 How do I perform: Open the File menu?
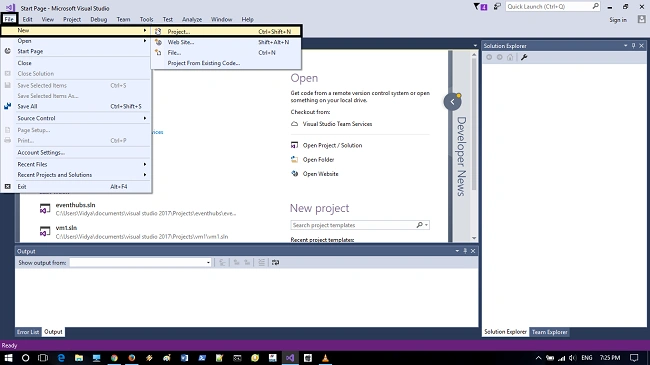tap(9, 19)
